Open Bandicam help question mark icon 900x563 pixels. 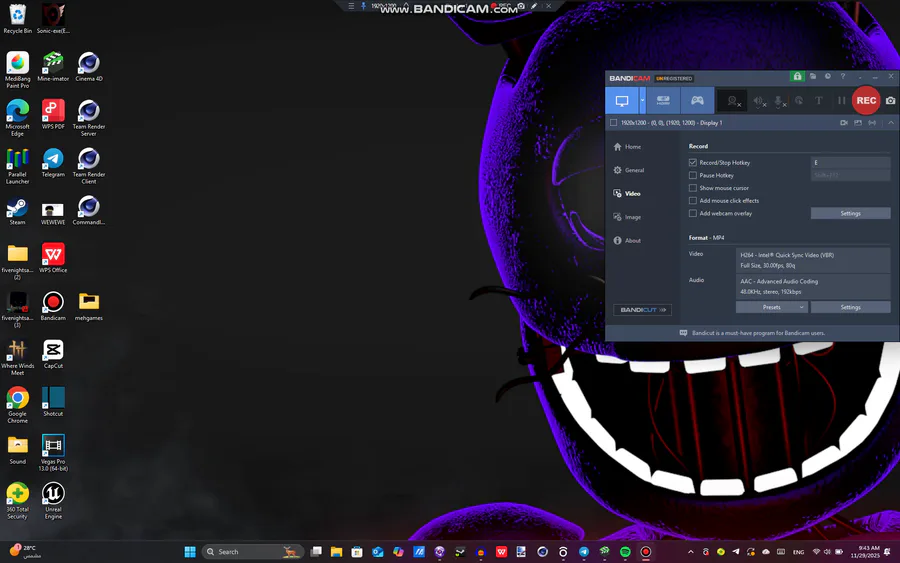(x=843, y=76)
